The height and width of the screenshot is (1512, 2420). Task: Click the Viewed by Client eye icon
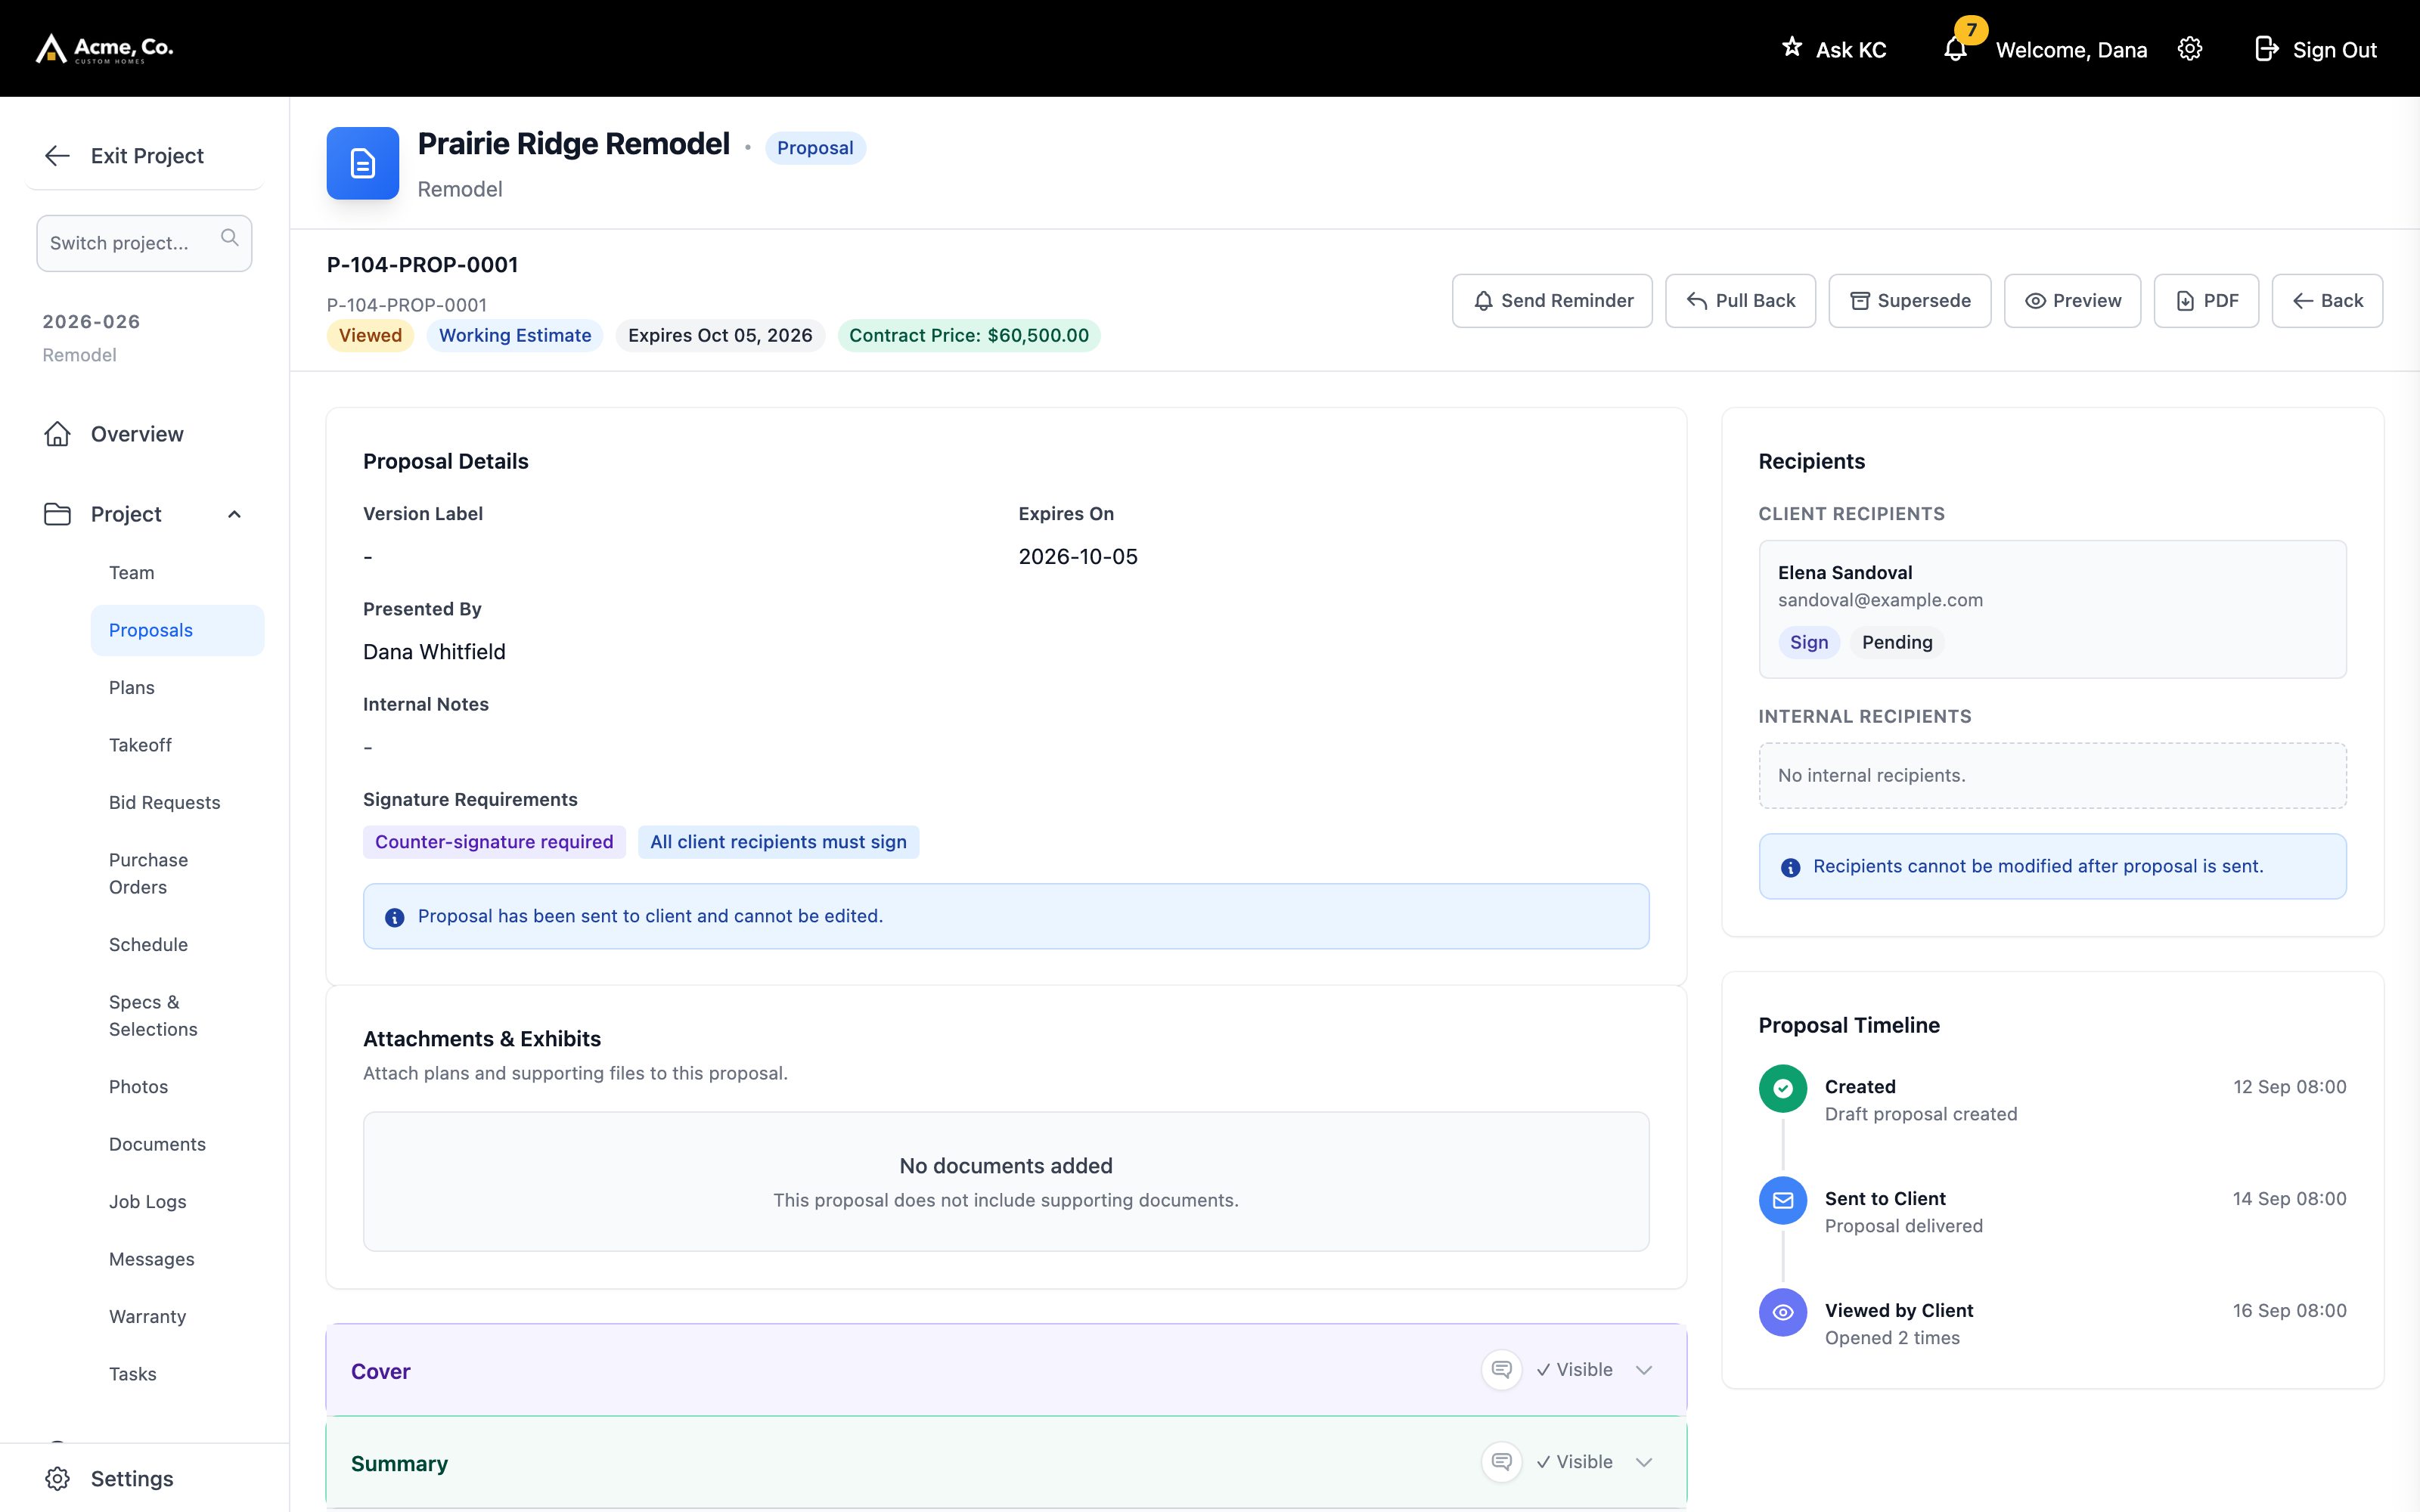pos(1783,1313)
